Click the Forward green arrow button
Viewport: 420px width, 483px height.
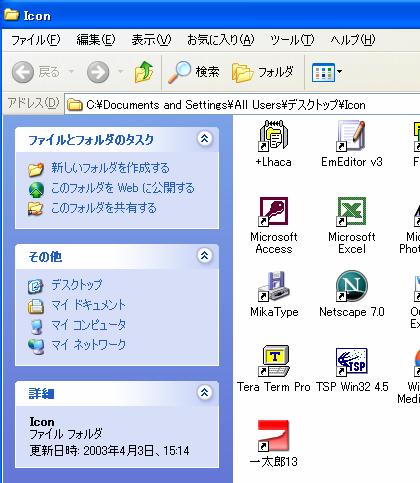pyautogui.click(x=98, y=72)
